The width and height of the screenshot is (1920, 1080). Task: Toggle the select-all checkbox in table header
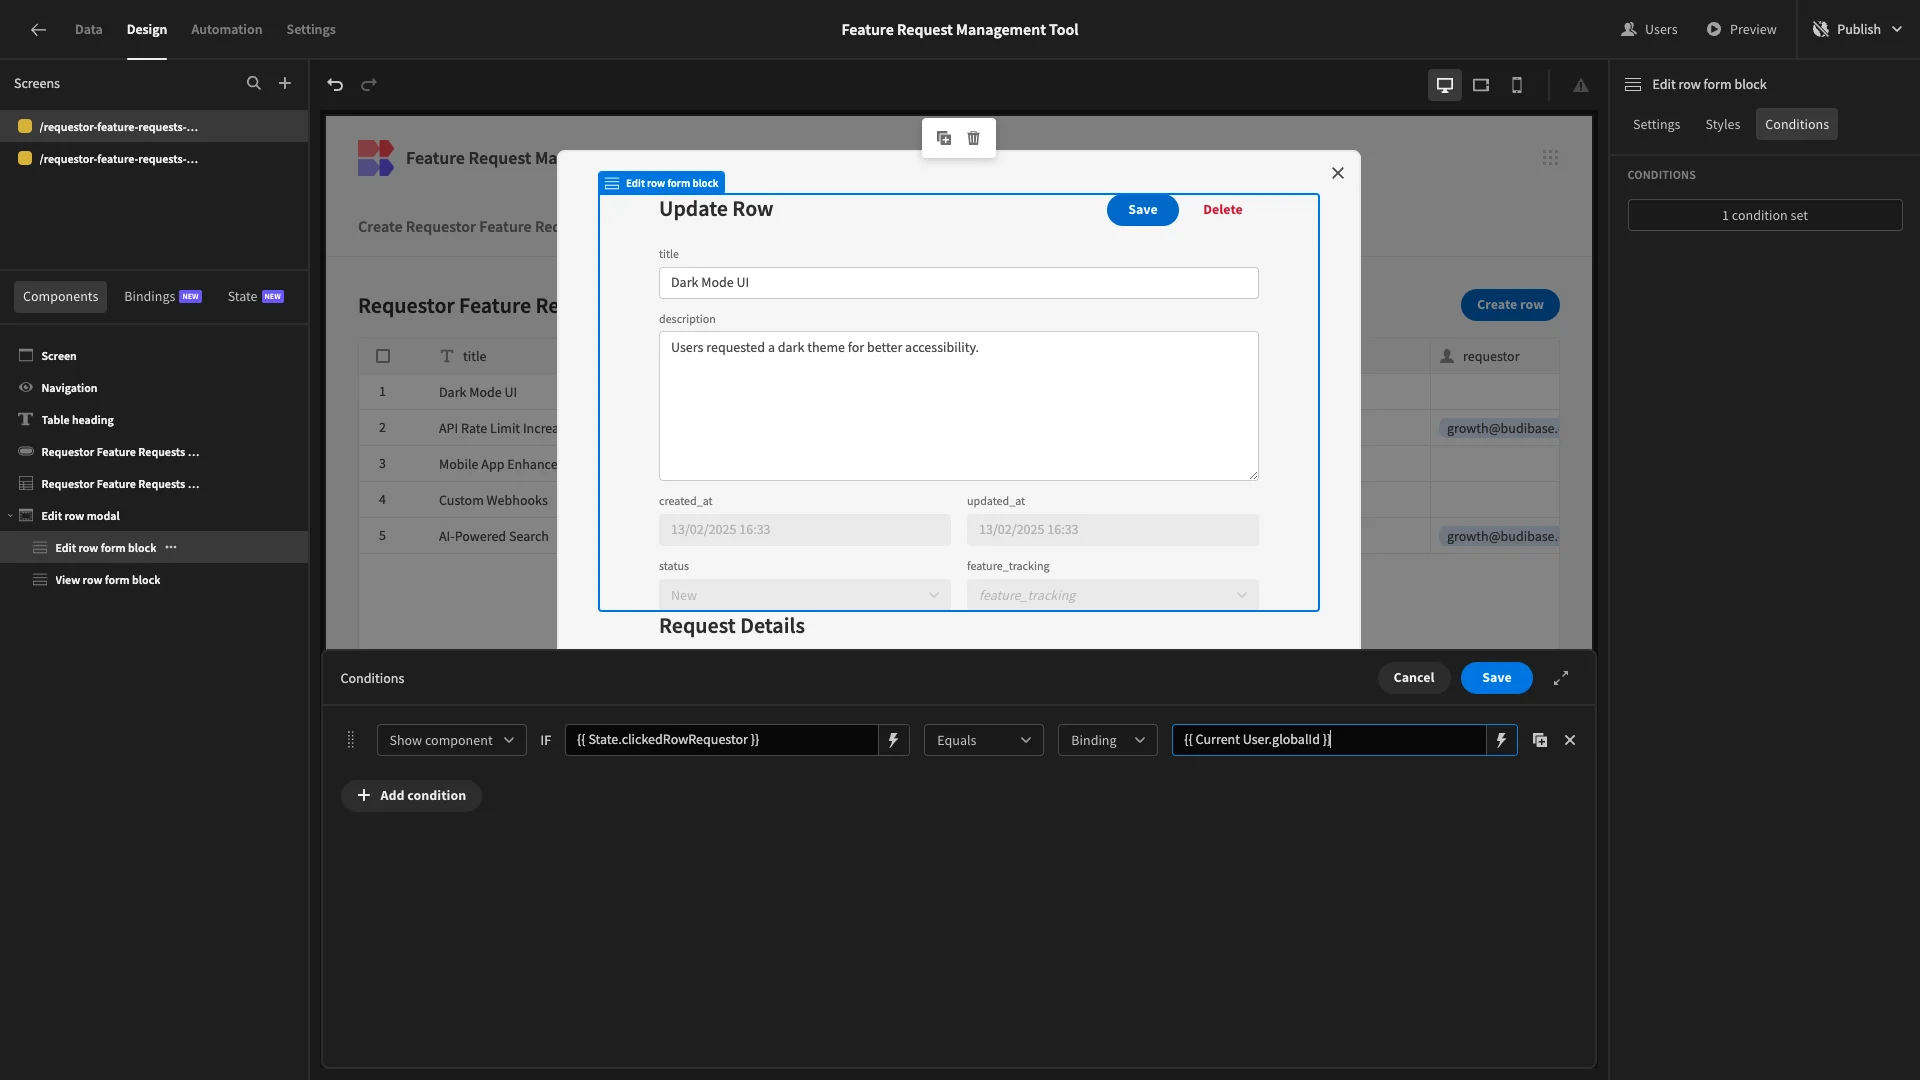[x=383, y=356]
